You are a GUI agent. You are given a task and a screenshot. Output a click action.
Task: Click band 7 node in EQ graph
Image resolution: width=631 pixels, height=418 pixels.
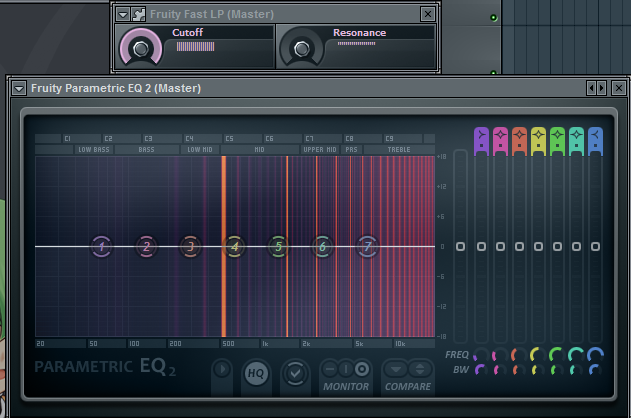(367, 246)
